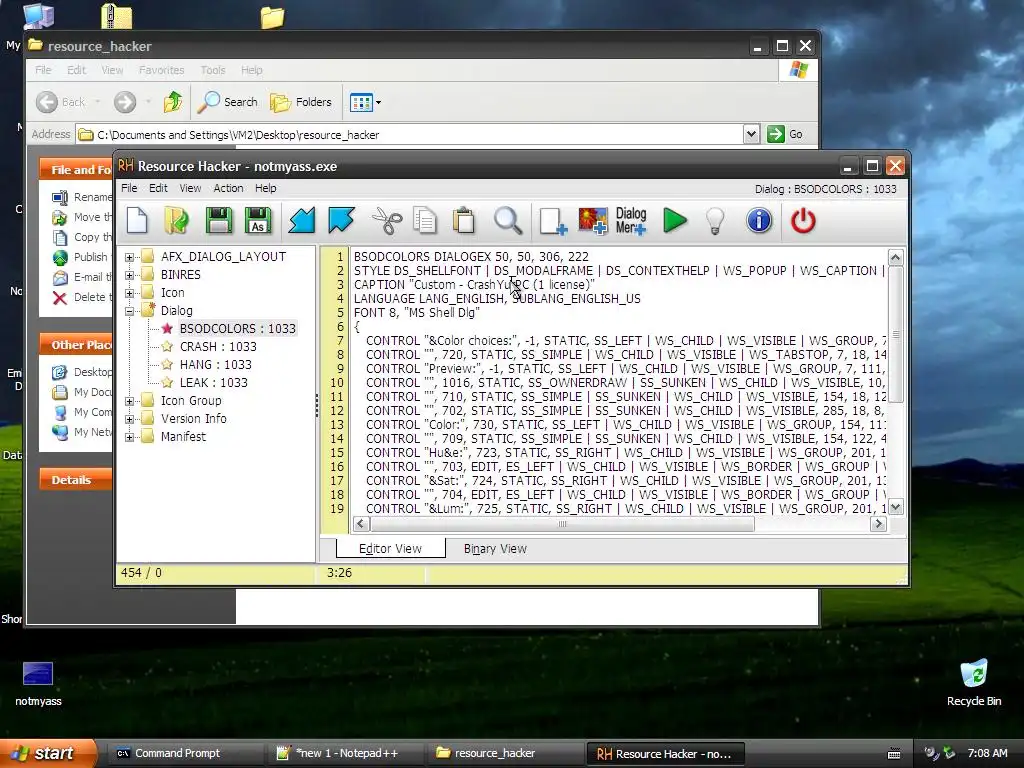Click the Back button in Explorer
This screenshot has width=1024, height=768.
click(61, 102)
